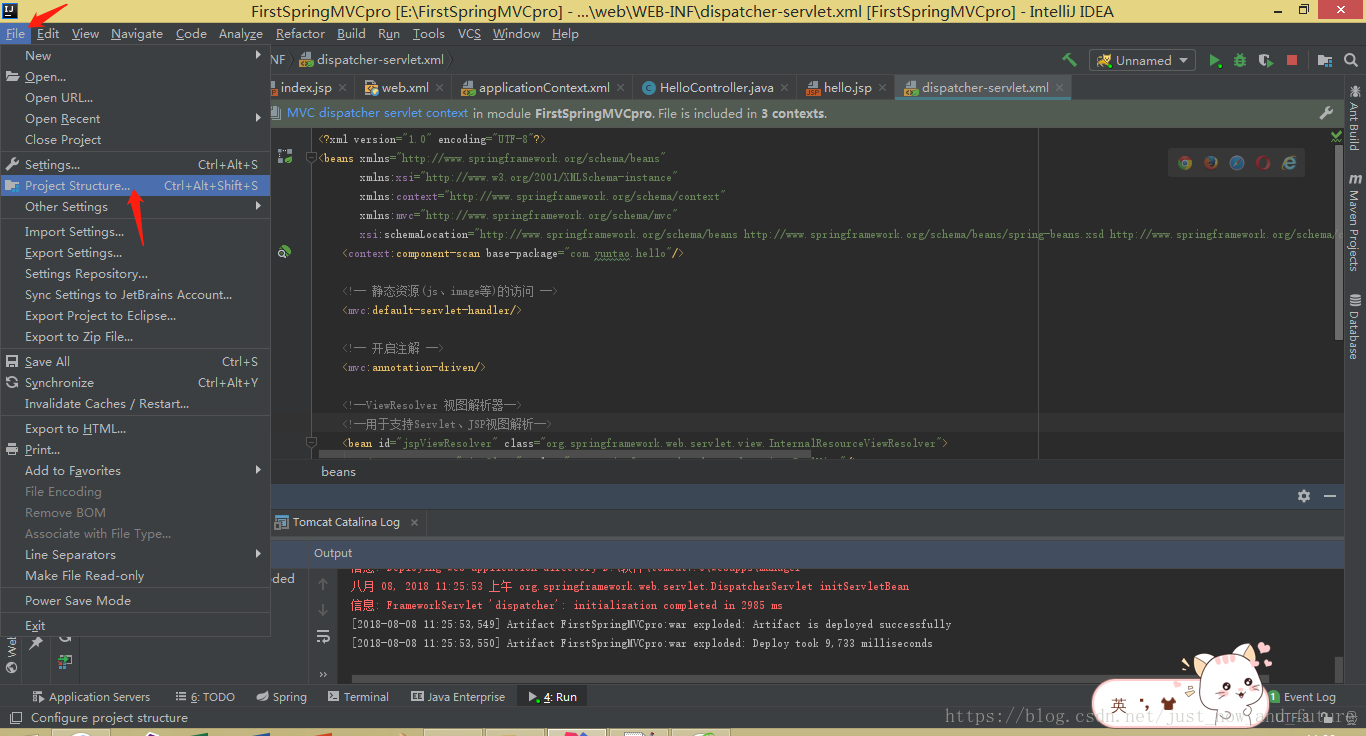The width and height of the screenshot is (1366, 736).
Task: Close the dispatcher-servlet.xml tab
Action: coord(1059,88)
